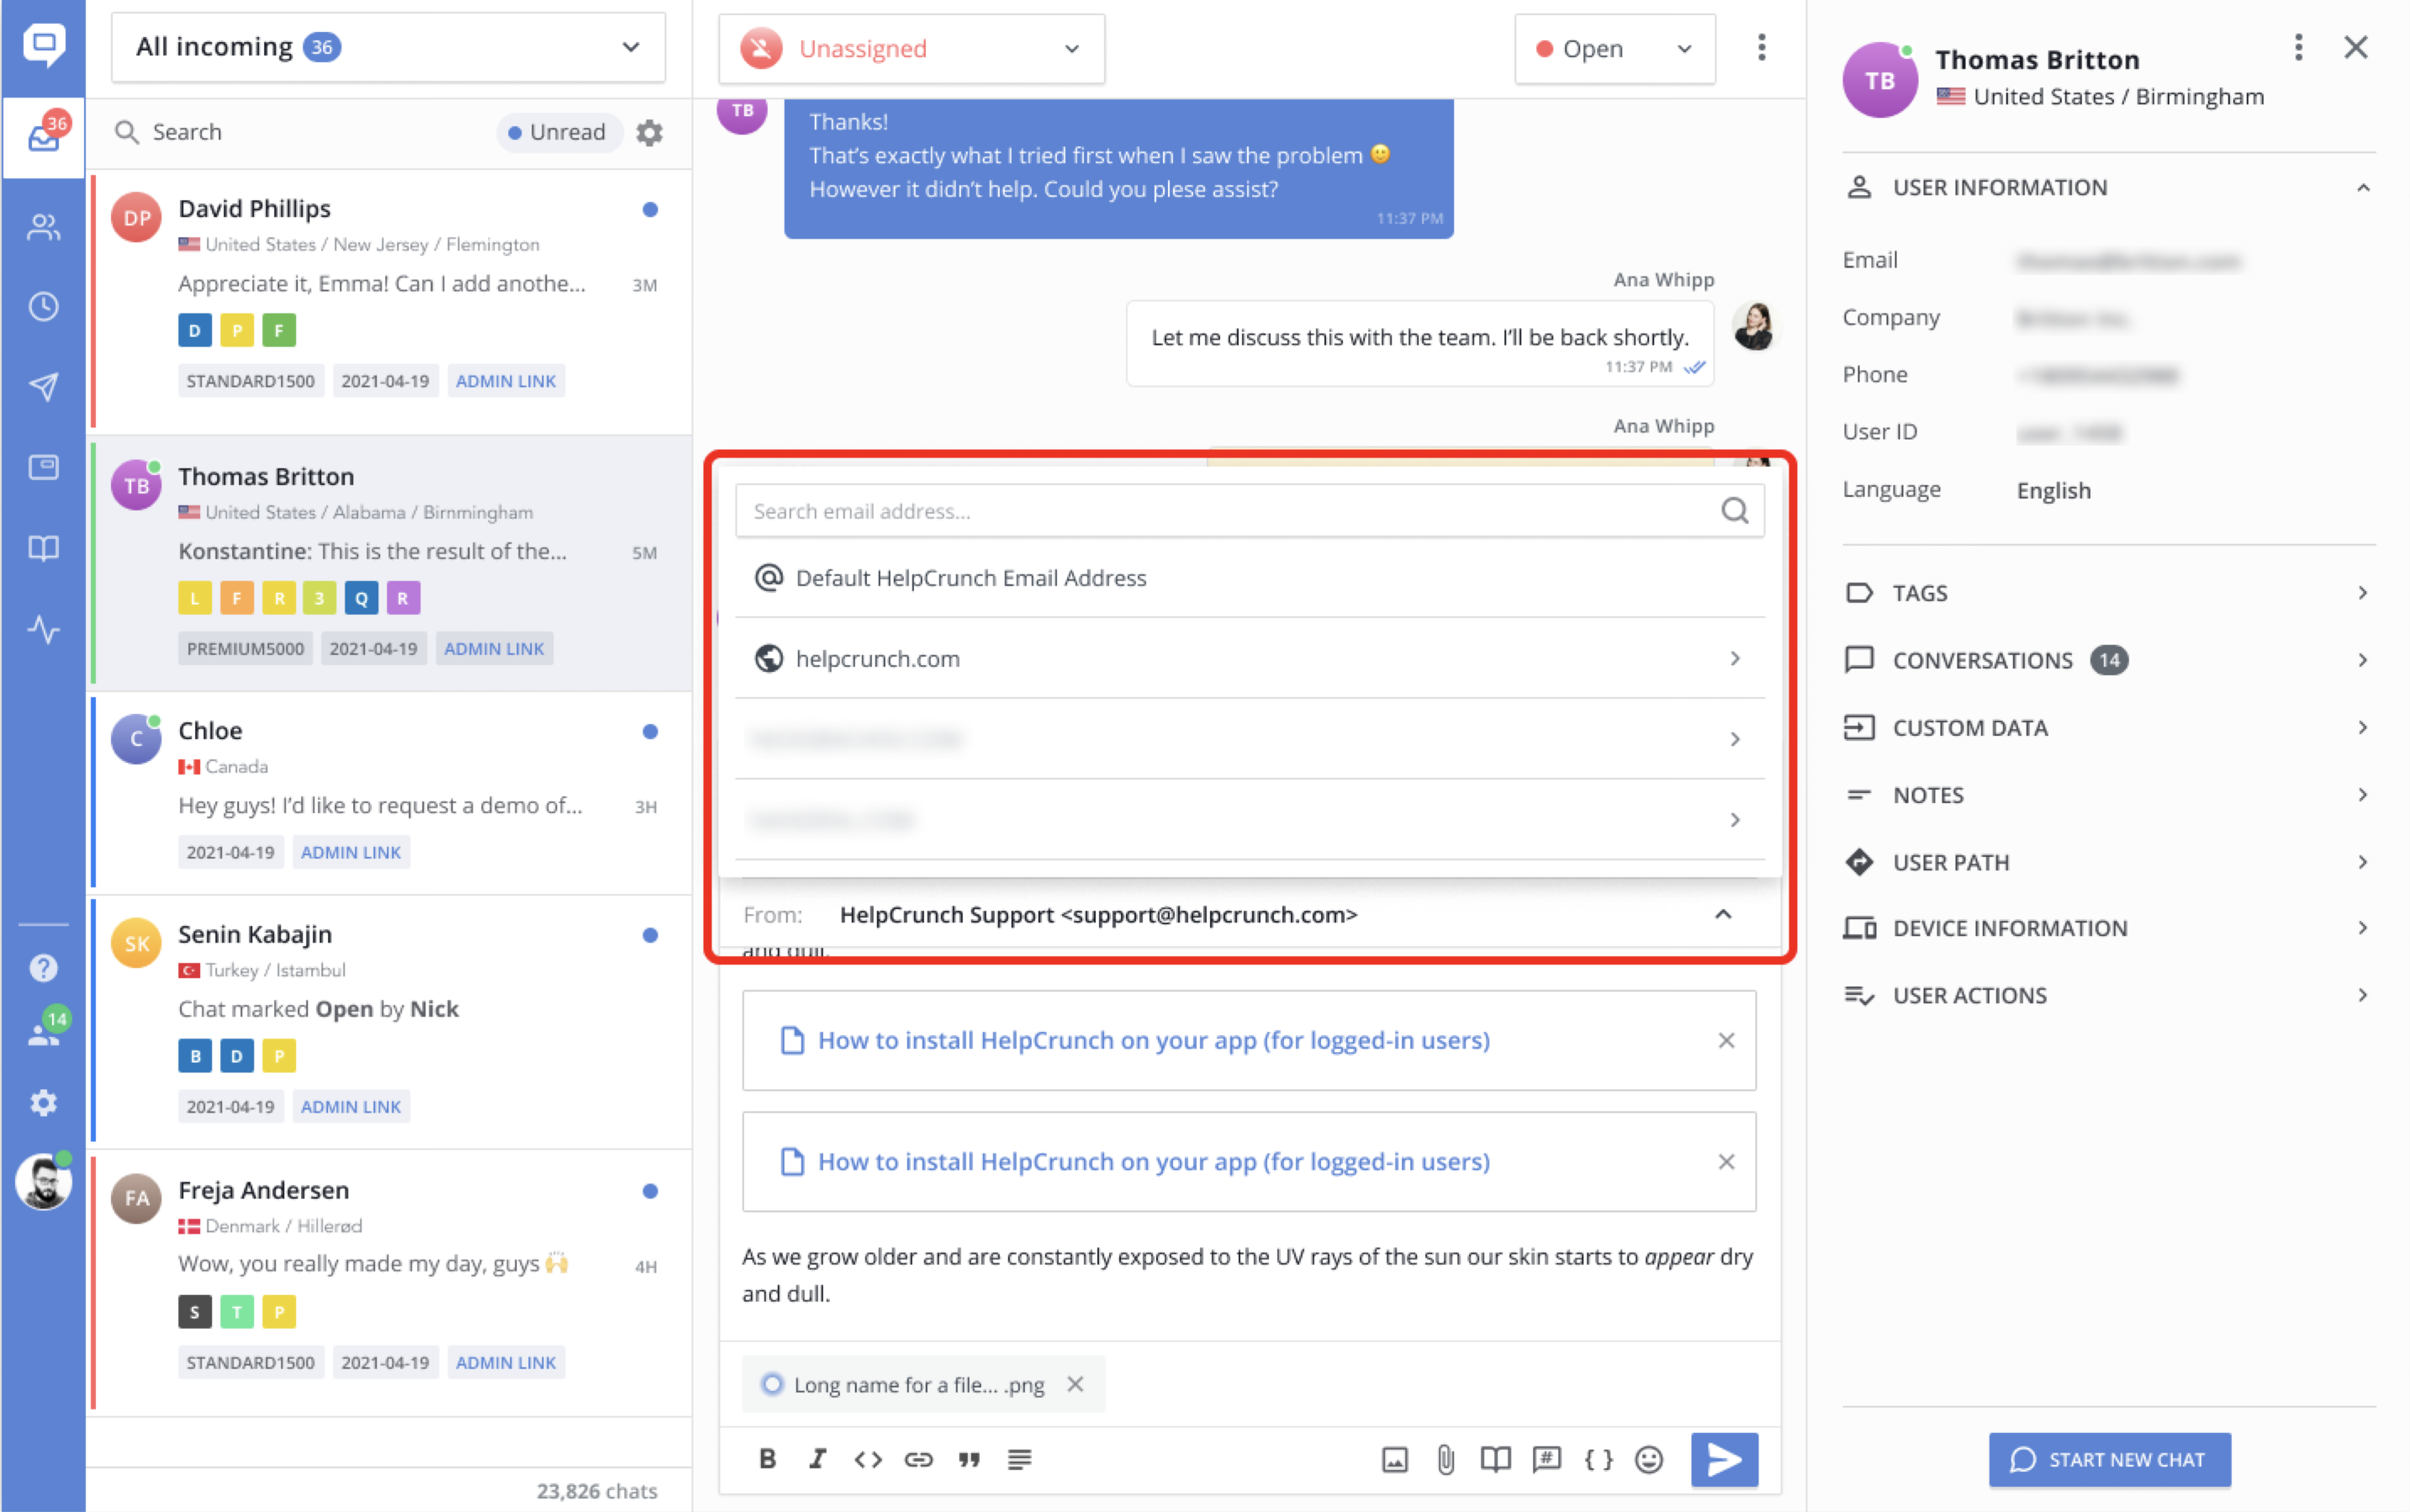Open saved responses icon in editor toolbar
This screenshot has width=2410, height=1512.
tap(1547, 1459)
